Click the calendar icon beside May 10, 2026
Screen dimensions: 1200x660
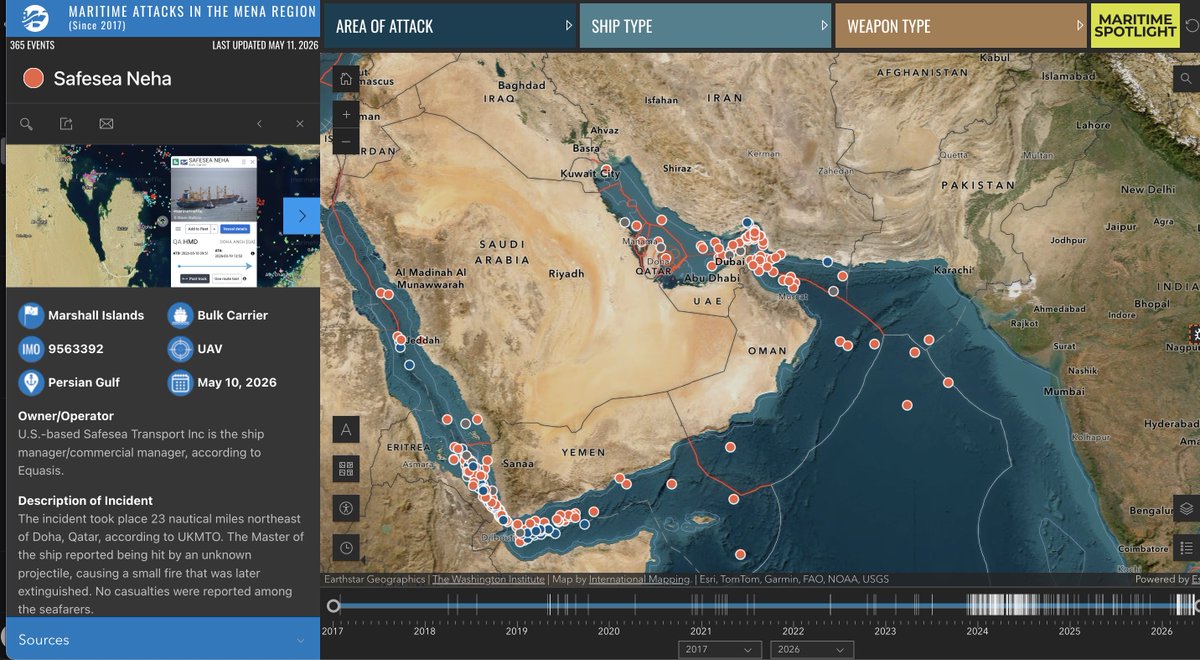[x=180, y=382]
